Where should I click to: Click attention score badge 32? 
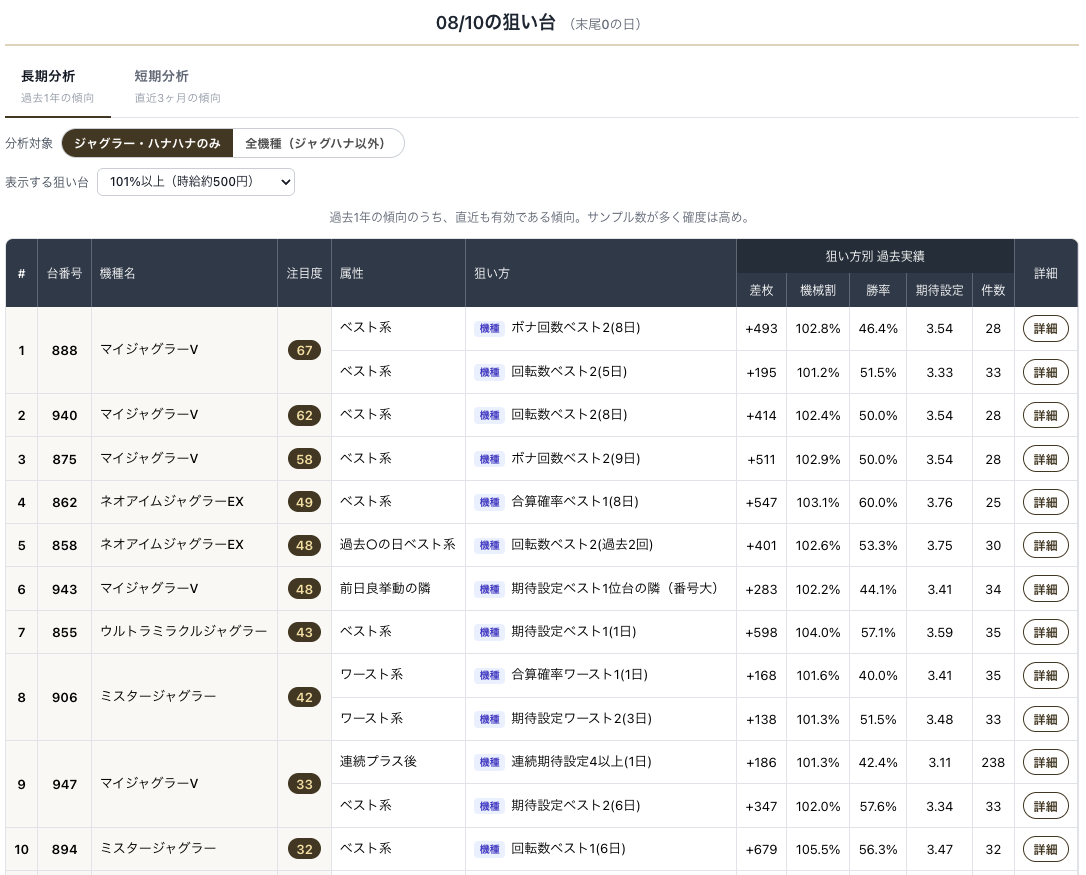[x=304, y=849]
